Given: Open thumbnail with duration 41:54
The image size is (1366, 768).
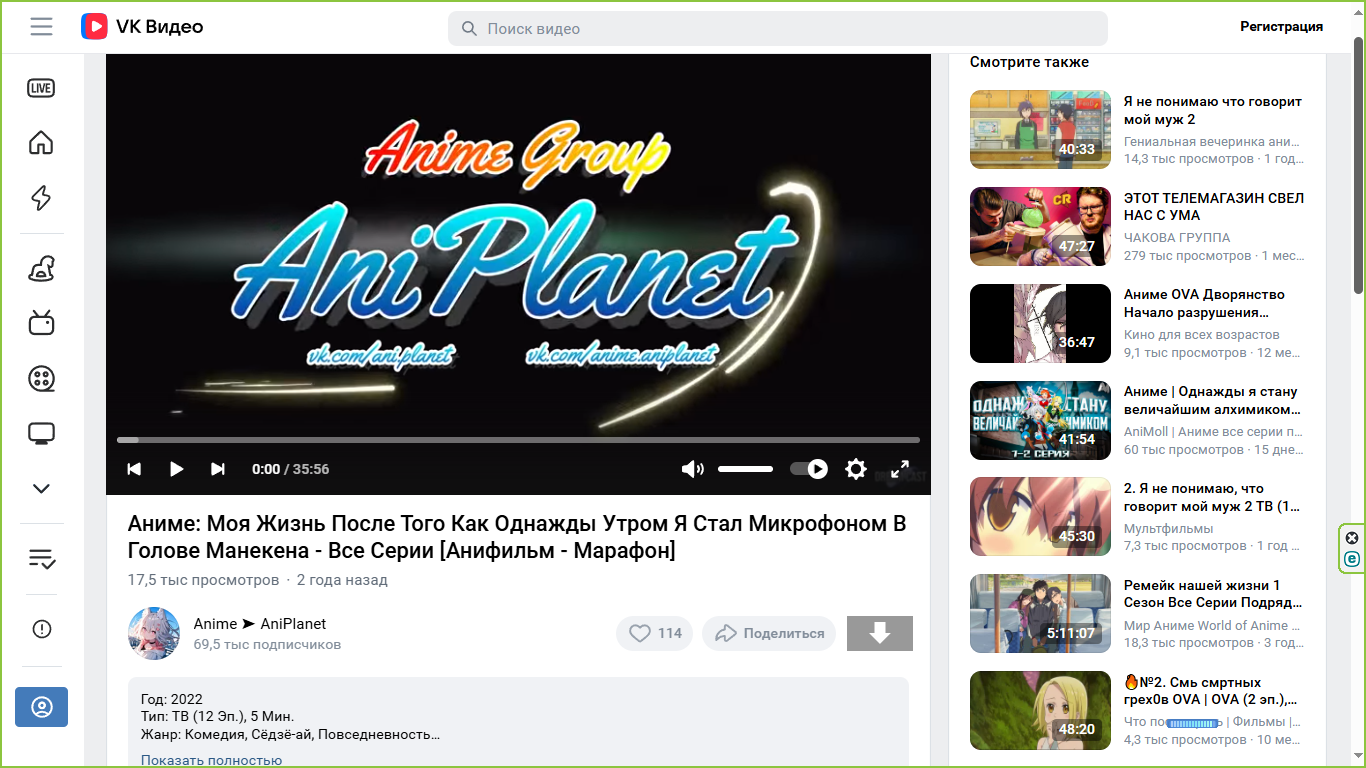Looking at the screenshot, I should click(x=1040, y=420).
